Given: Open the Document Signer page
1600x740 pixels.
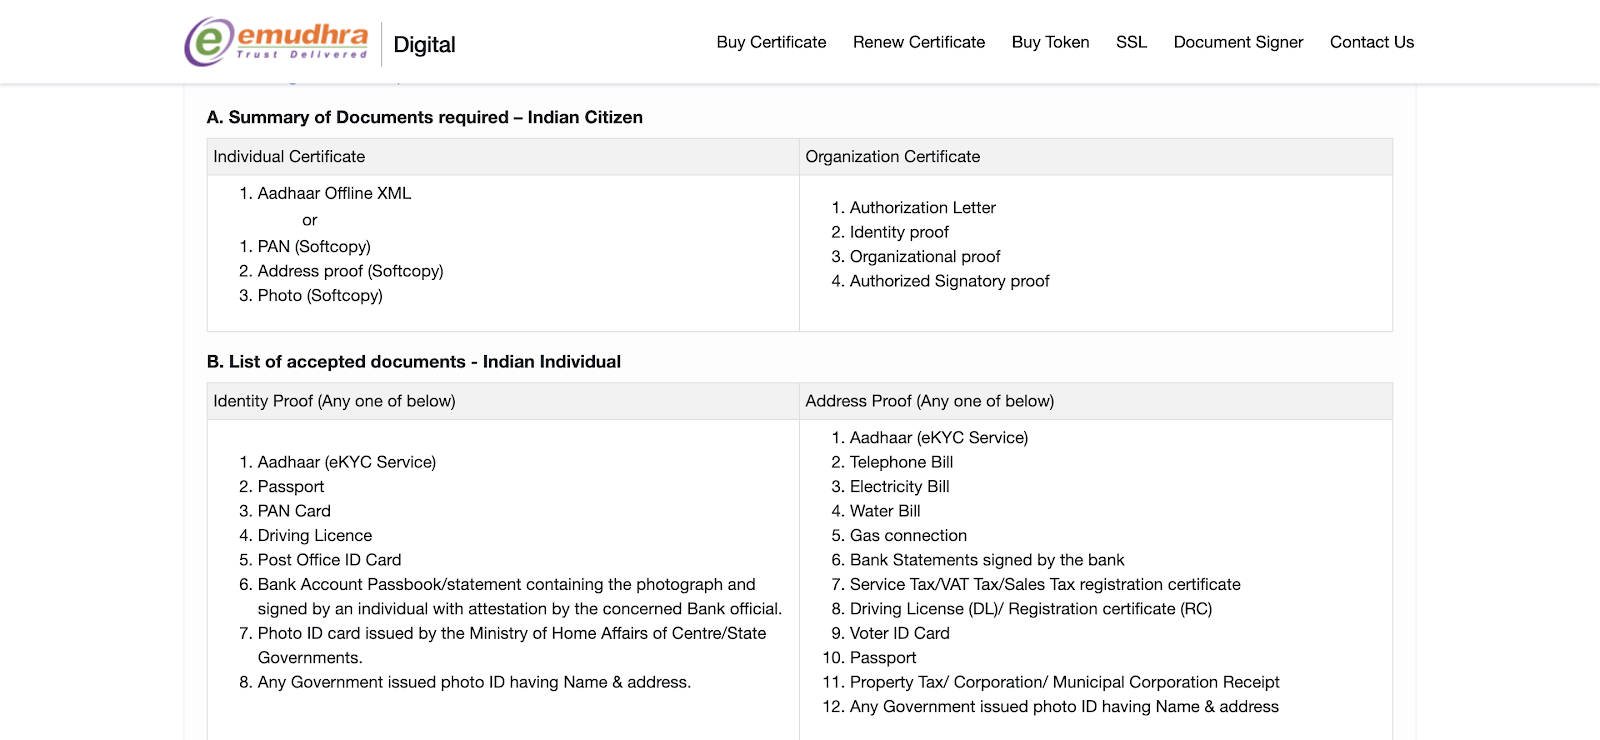Looking at the screenshot, I should pos(1238,42).
